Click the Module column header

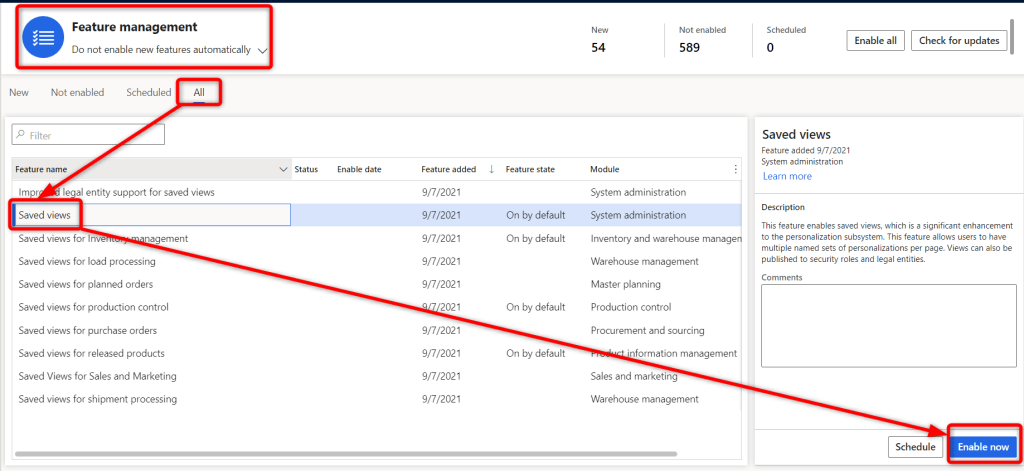[605, 169]
